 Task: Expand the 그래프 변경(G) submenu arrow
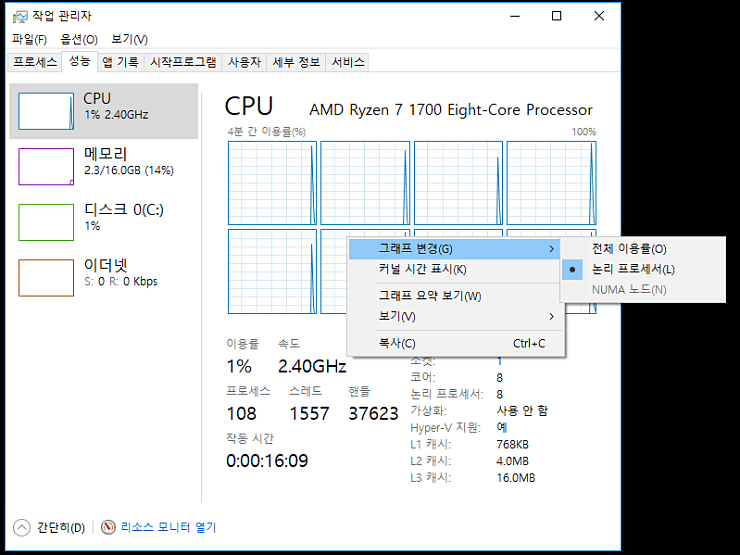(551, 249)
